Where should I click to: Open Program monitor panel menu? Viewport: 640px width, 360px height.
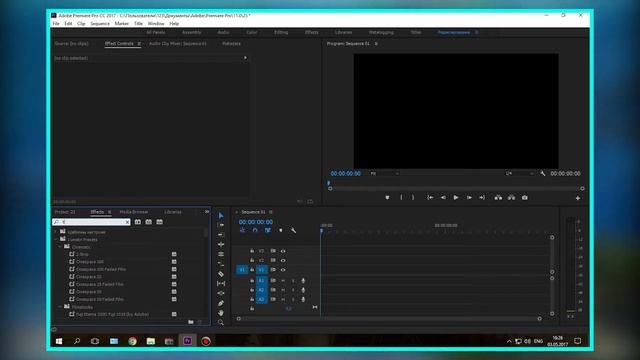click(376, 44)
